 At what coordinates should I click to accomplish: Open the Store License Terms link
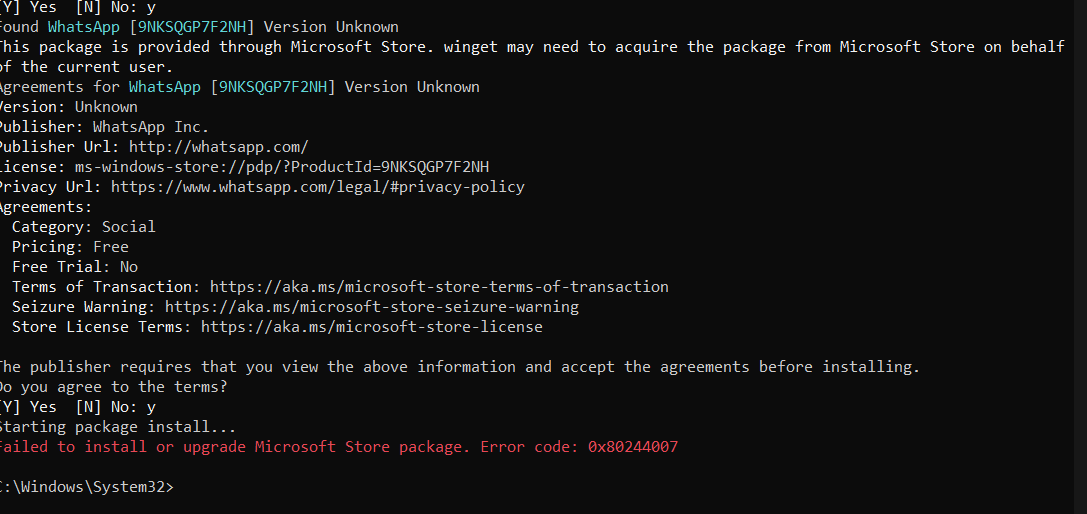(x=371, y=327)
